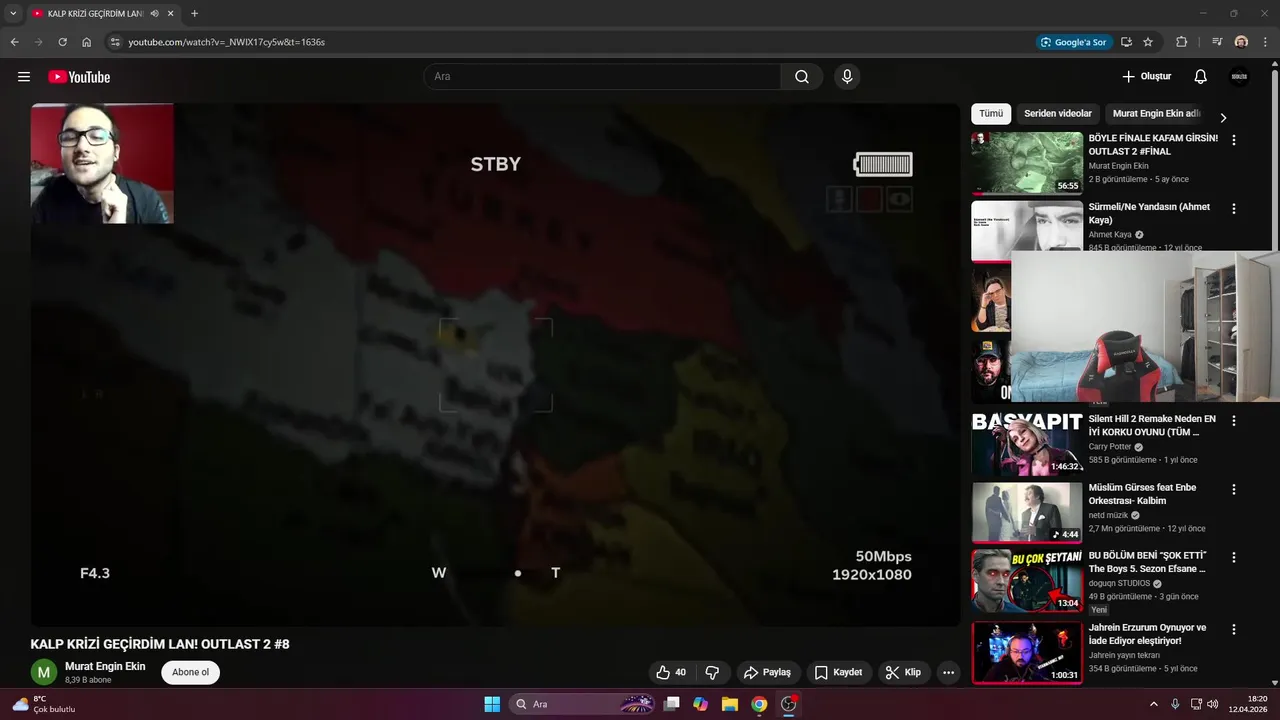Mute the tab via its speaker icon
This screenshot has width=1280, height=720.
point(154,13)
